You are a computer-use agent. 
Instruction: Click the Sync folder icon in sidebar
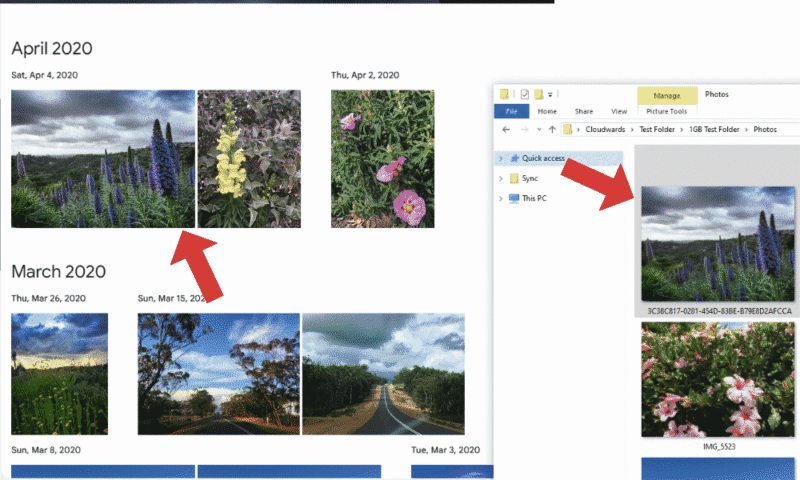pyautogui.click(x=514, y=178)
